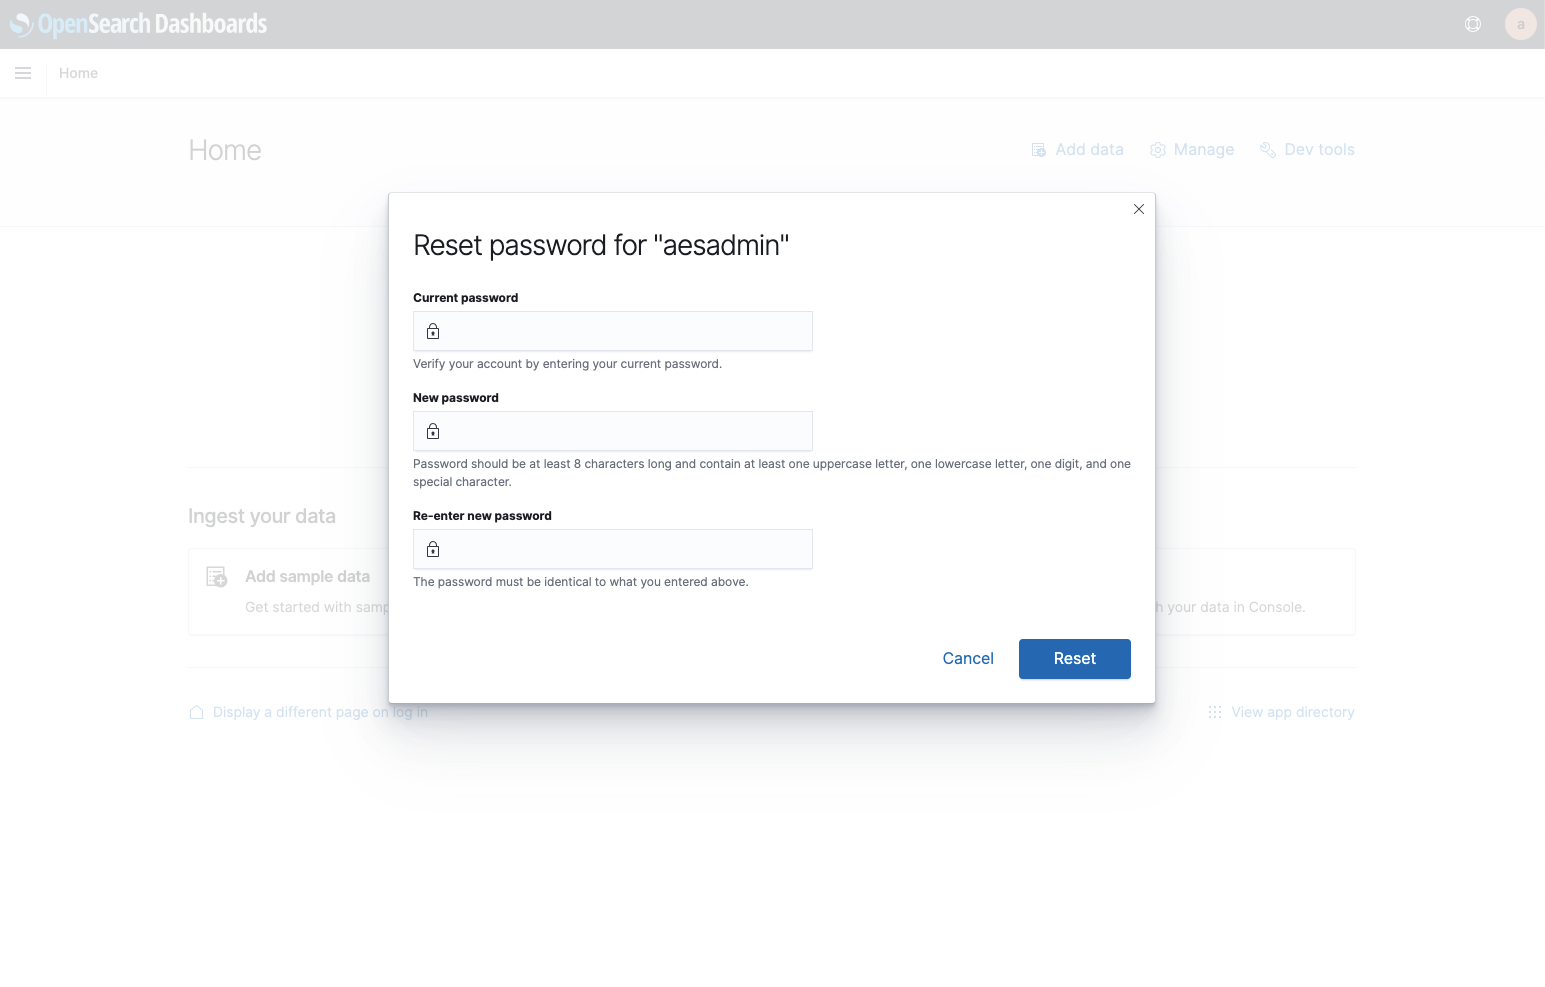The width and height of the screenshot is (1545, 987).
Task: Focus the Current password input field
Action: (613, 331)
